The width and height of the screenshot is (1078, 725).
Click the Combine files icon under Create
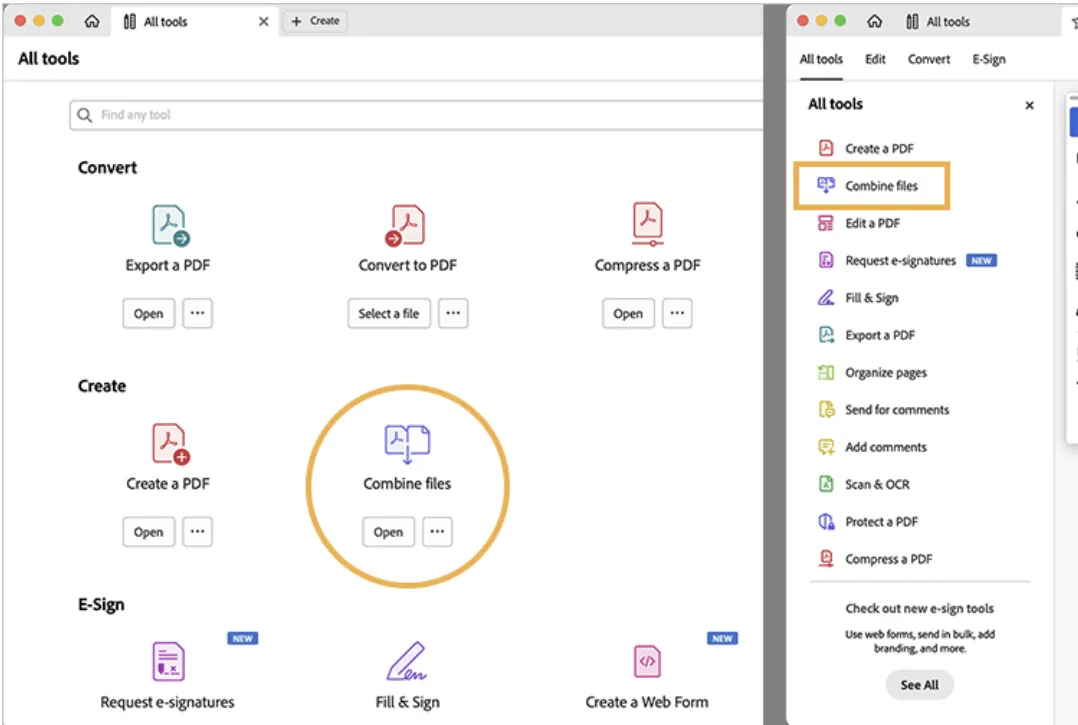(407, 444)
